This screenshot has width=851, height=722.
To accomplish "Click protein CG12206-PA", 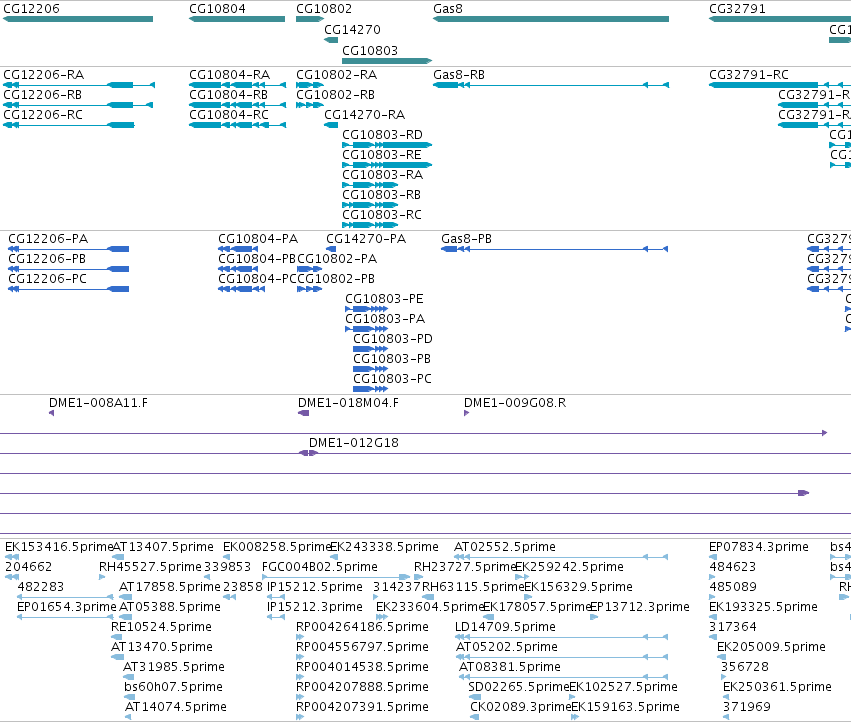I will click(x=68, y=249).
